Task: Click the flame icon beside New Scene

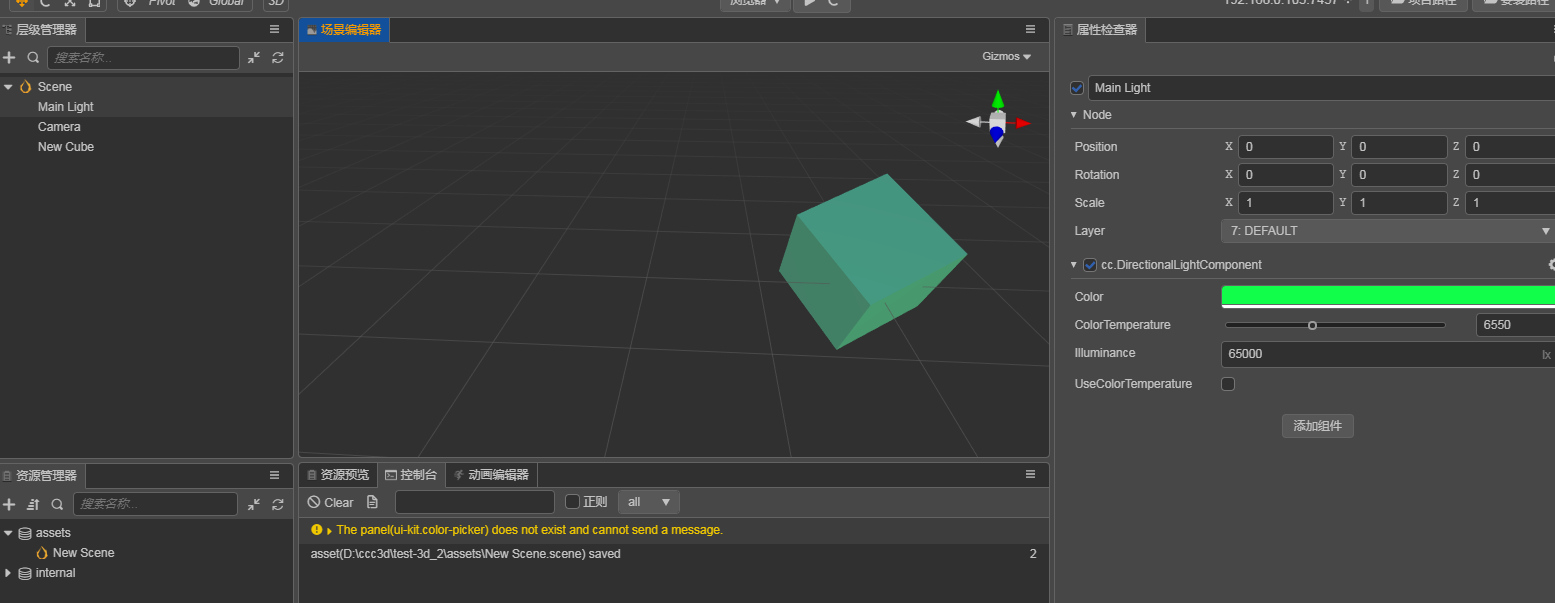Action: pyautogui.click(x=42, y=553)
